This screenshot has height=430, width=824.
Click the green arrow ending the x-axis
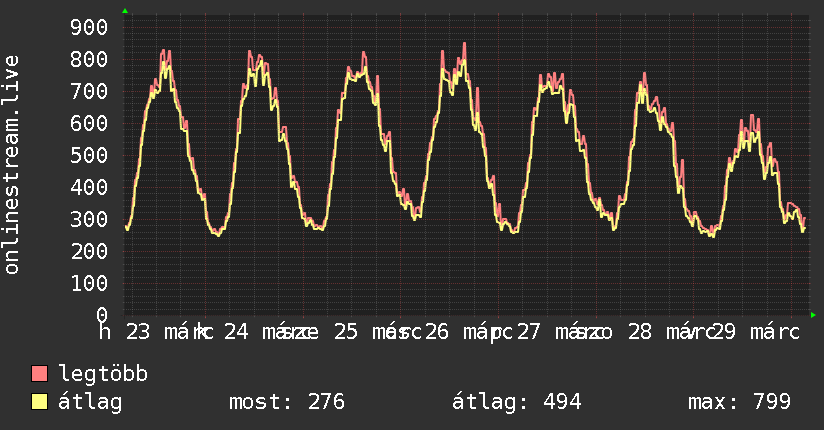click(x=813, y=315)
